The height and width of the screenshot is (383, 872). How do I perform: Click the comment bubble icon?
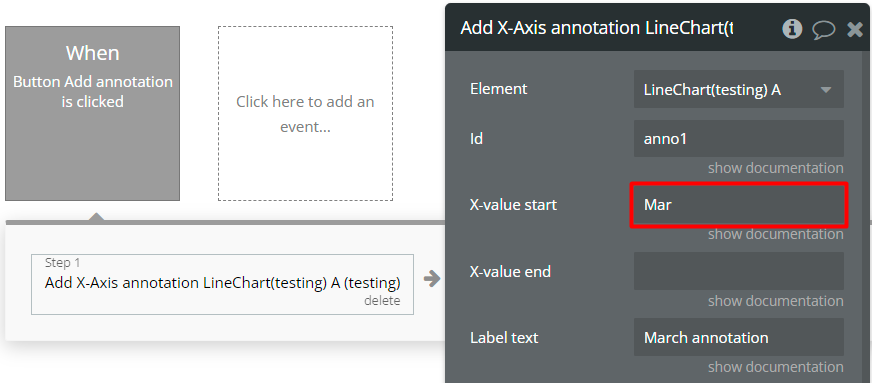click(823, 29)
